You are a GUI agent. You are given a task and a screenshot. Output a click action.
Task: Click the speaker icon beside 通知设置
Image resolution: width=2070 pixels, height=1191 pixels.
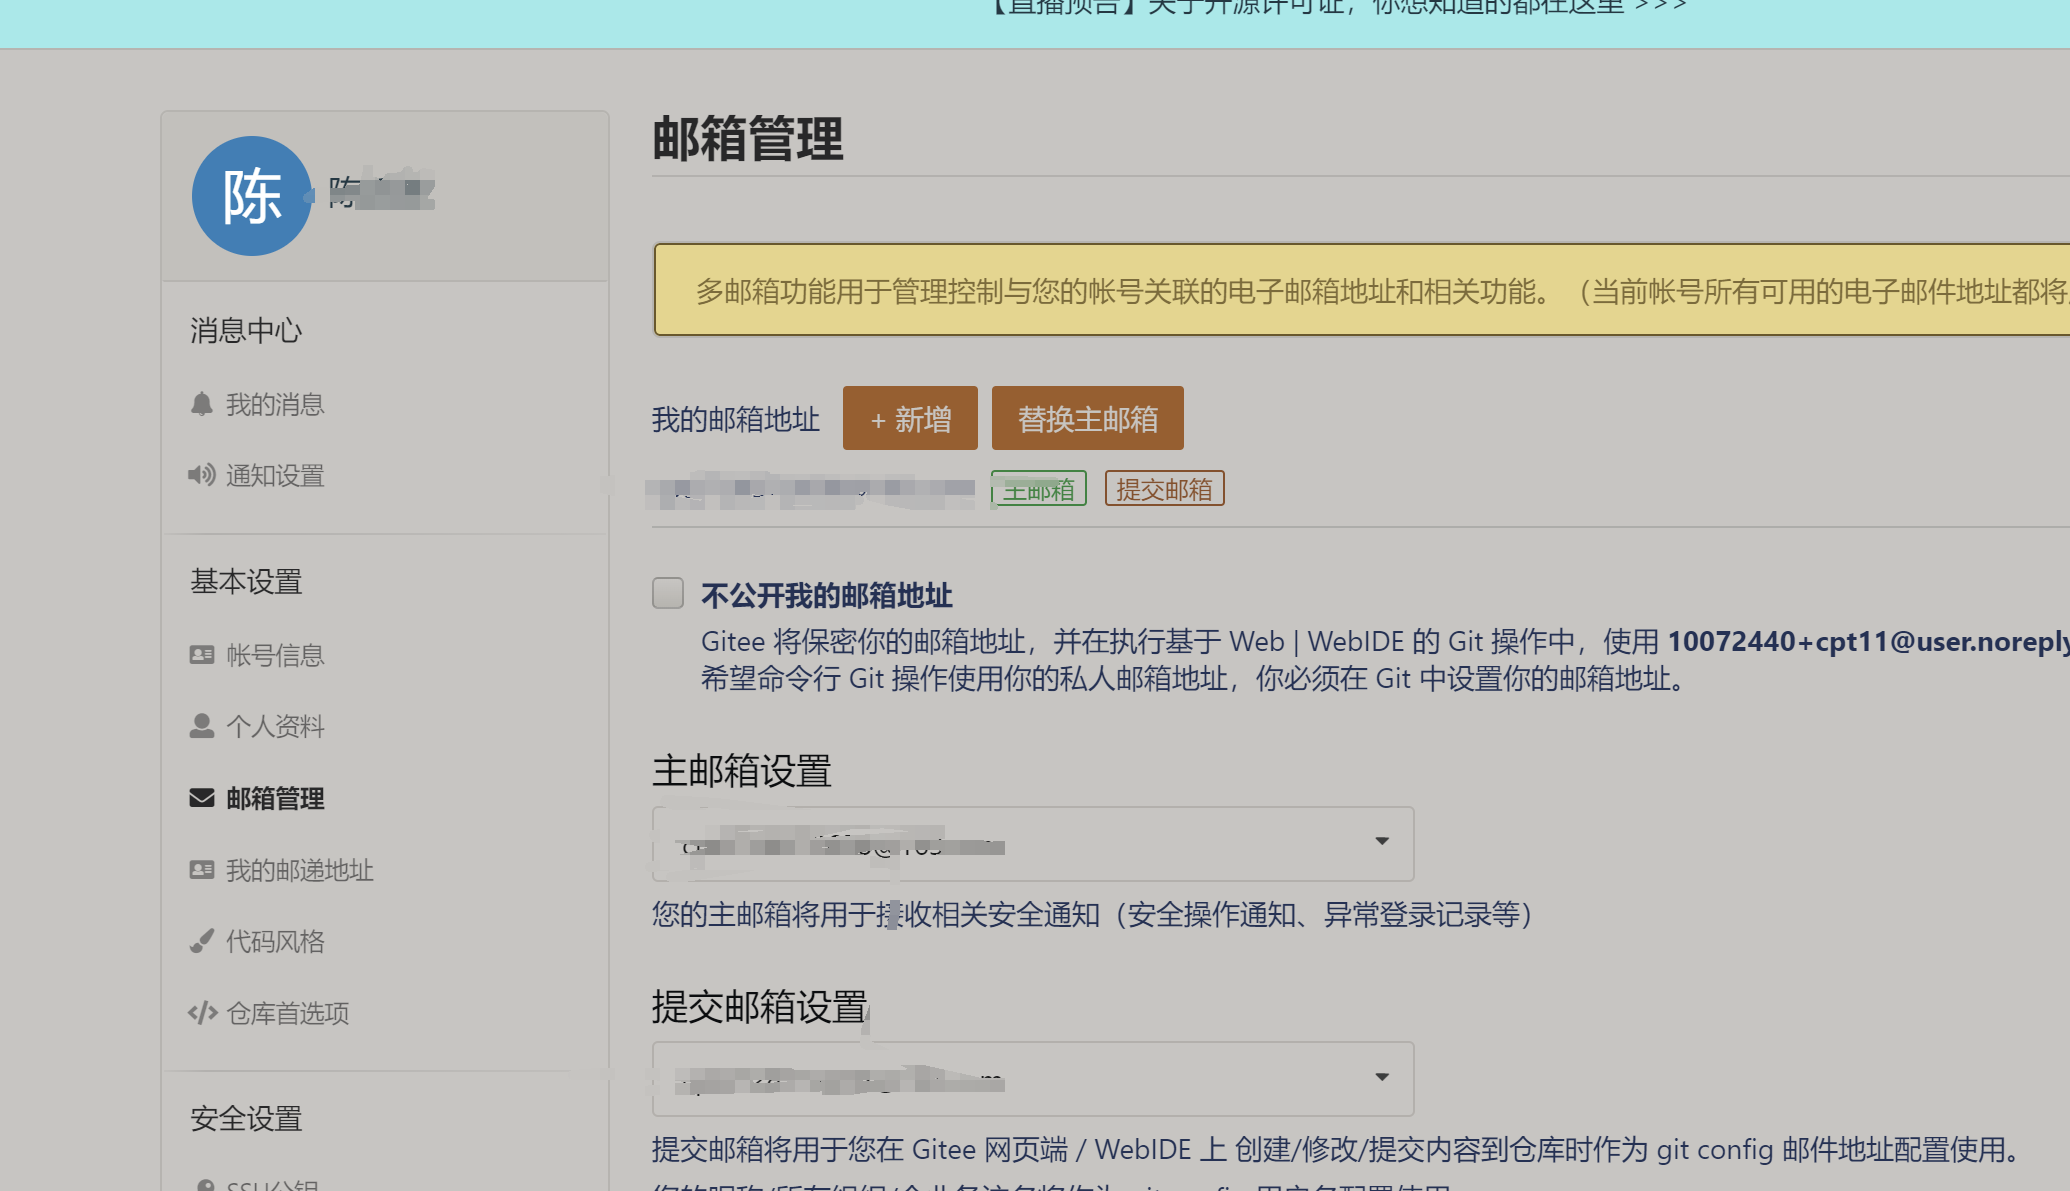(202, 475)
